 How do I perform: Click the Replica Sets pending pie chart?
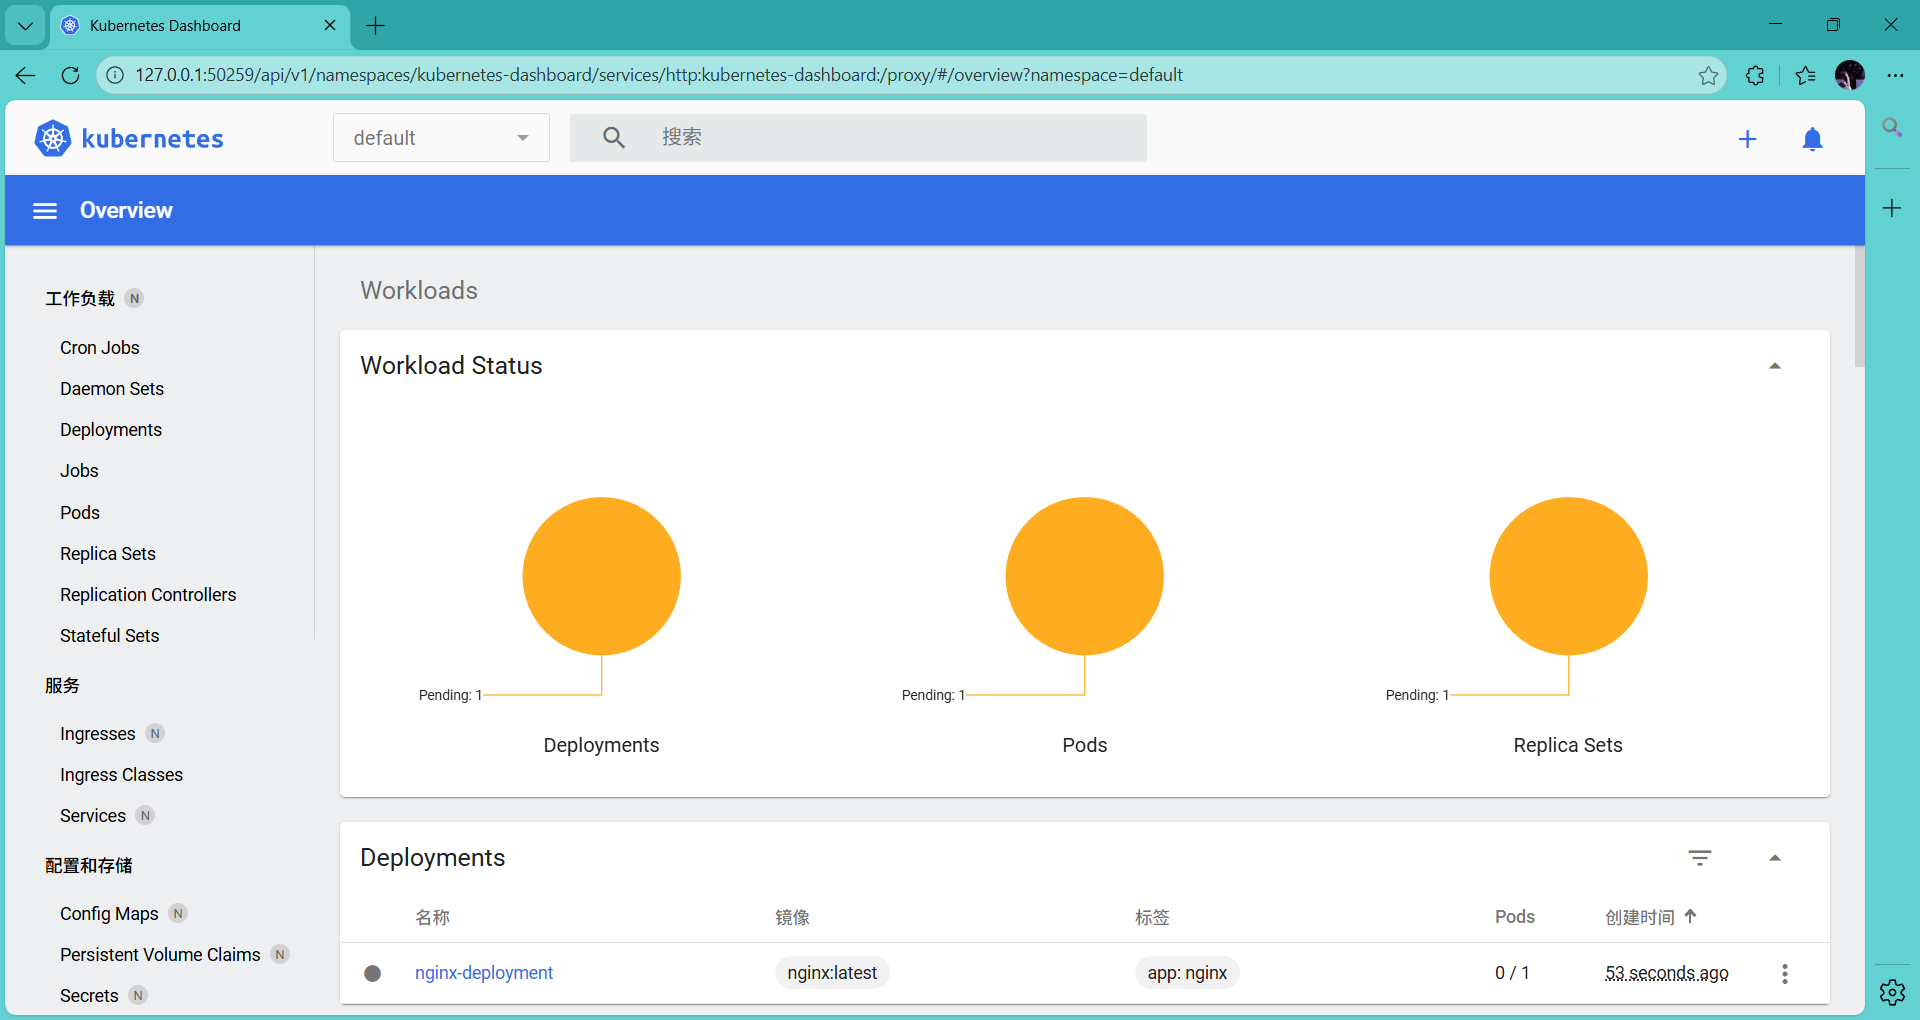(x=1568, y=576)
